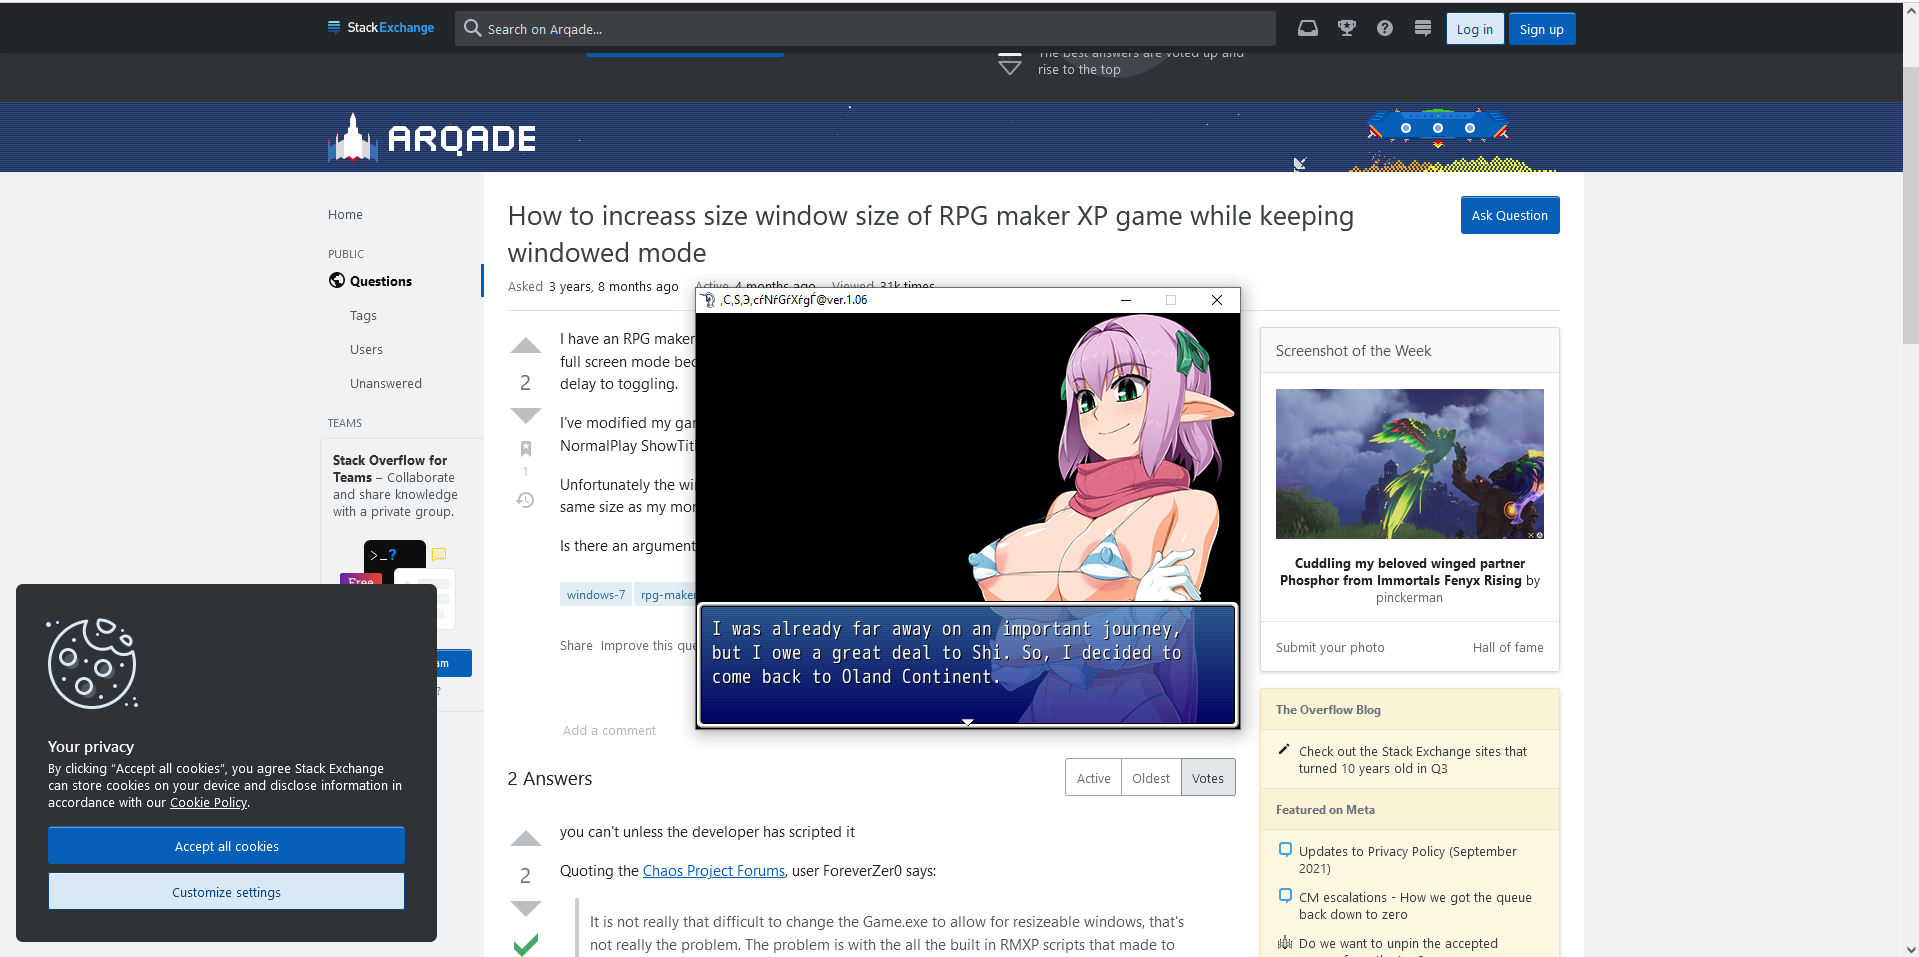Click the 'Featured on Meta' heading
1919x957 pixels.
[1325, 810]
